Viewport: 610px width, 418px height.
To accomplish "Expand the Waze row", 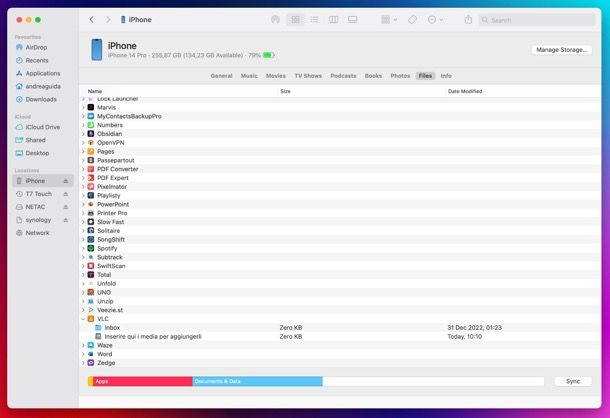I will (83, 345).
